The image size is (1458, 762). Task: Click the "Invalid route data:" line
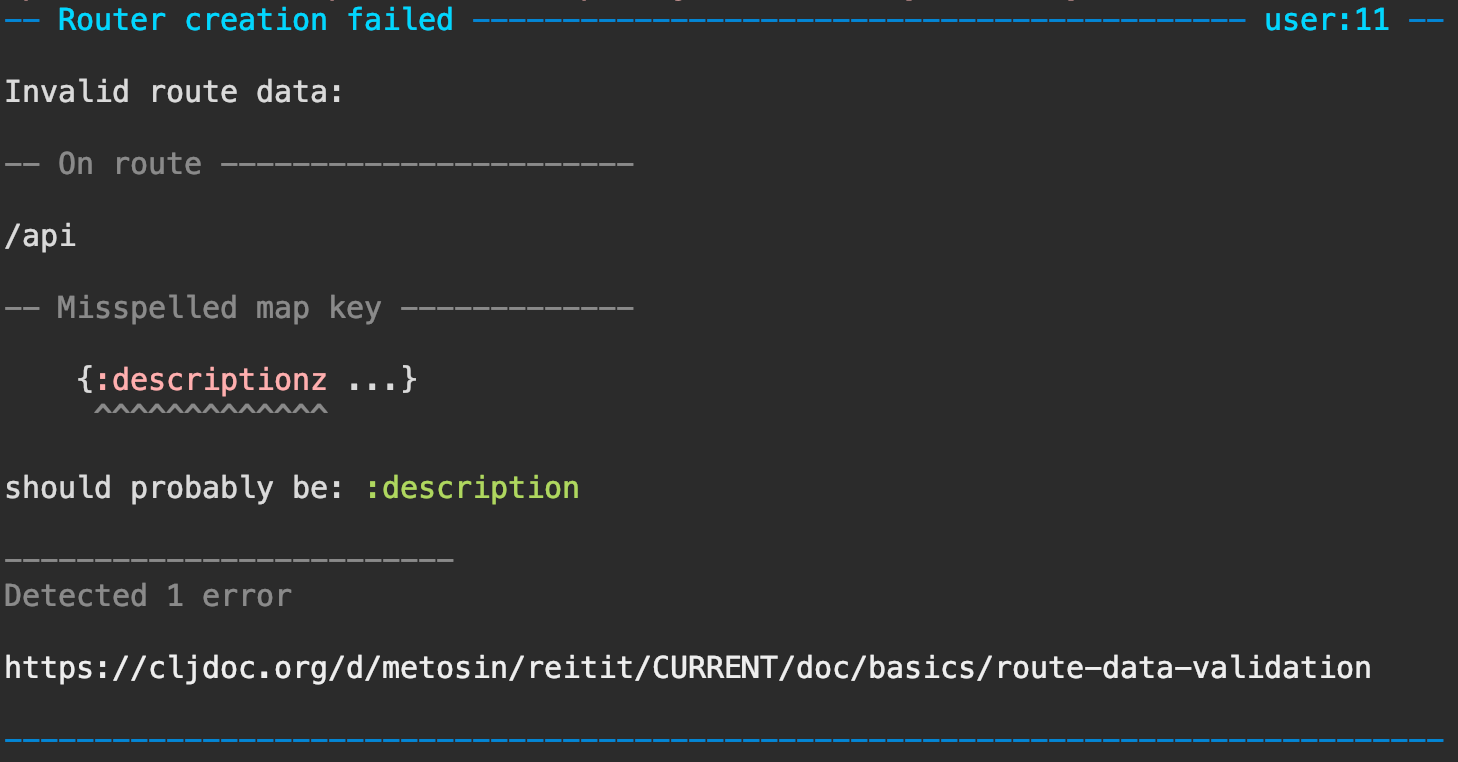(x=174, y=92)
